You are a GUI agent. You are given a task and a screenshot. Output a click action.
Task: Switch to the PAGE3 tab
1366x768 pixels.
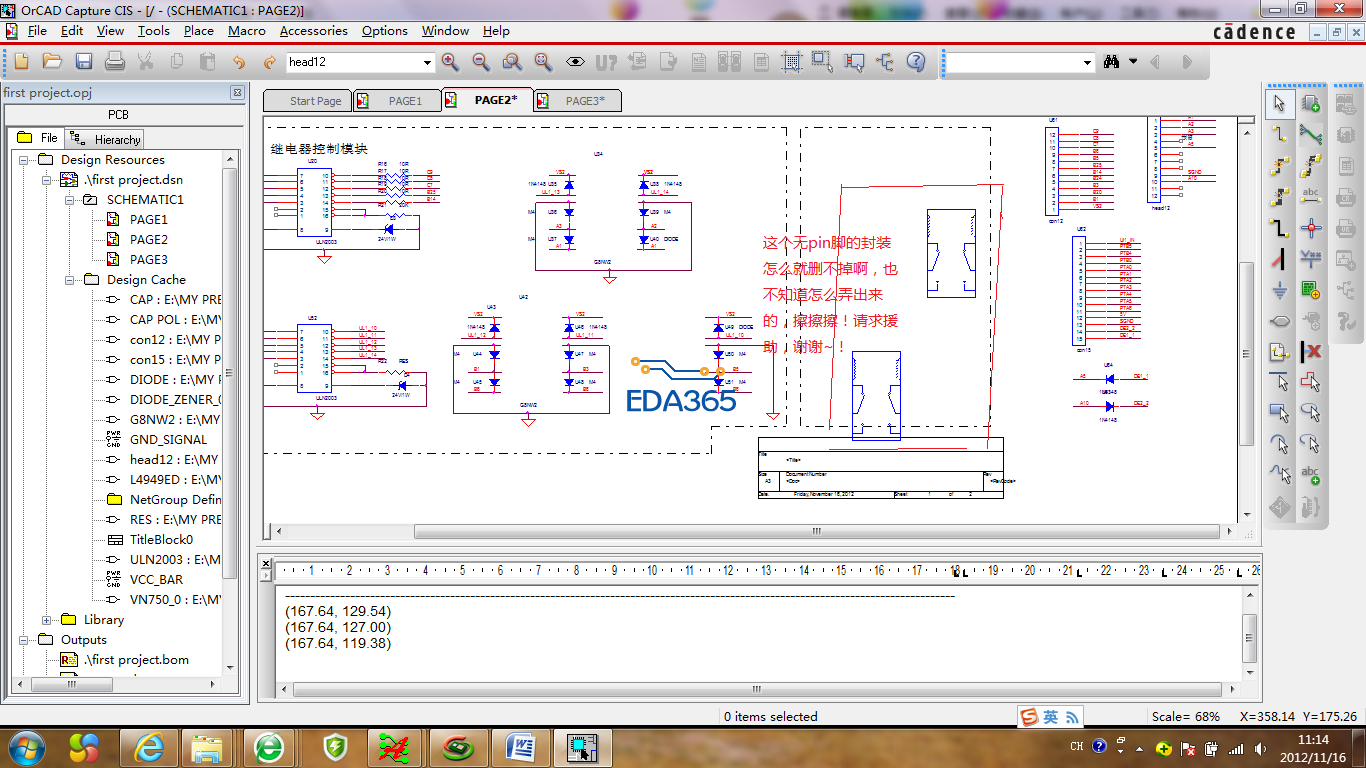coord(584,101)
